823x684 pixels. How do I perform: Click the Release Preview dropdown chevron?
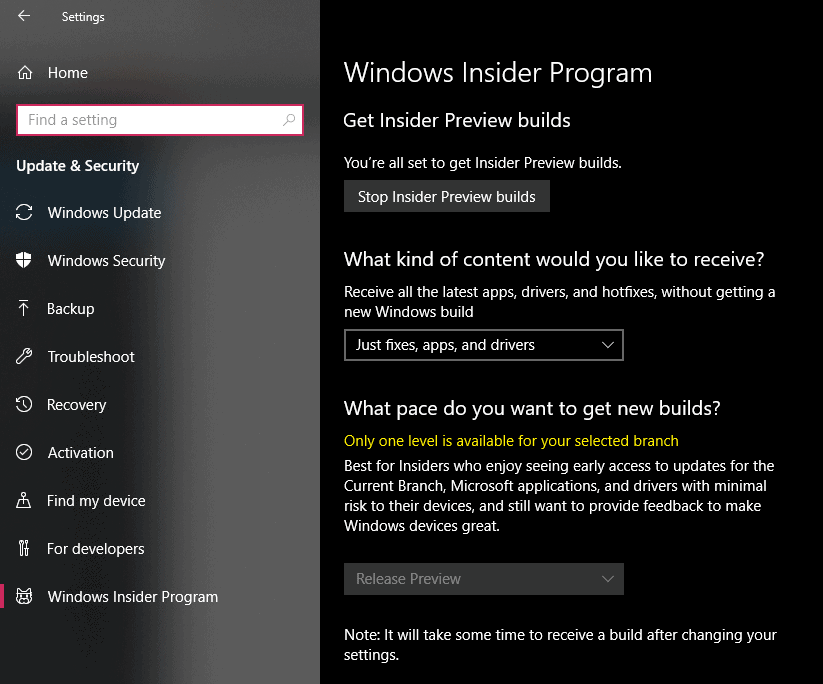coord(608,579)
